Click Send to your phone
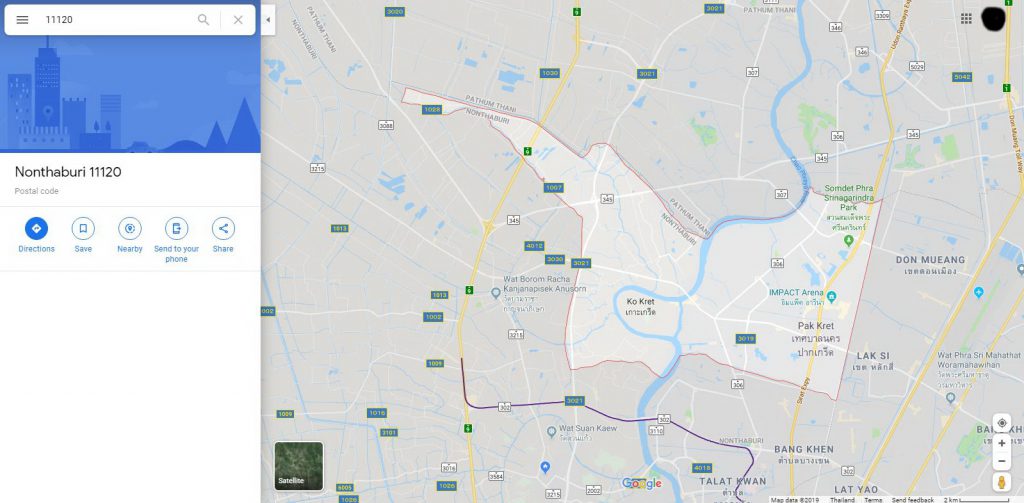The image size is (1024, 503). coord(176,229)
